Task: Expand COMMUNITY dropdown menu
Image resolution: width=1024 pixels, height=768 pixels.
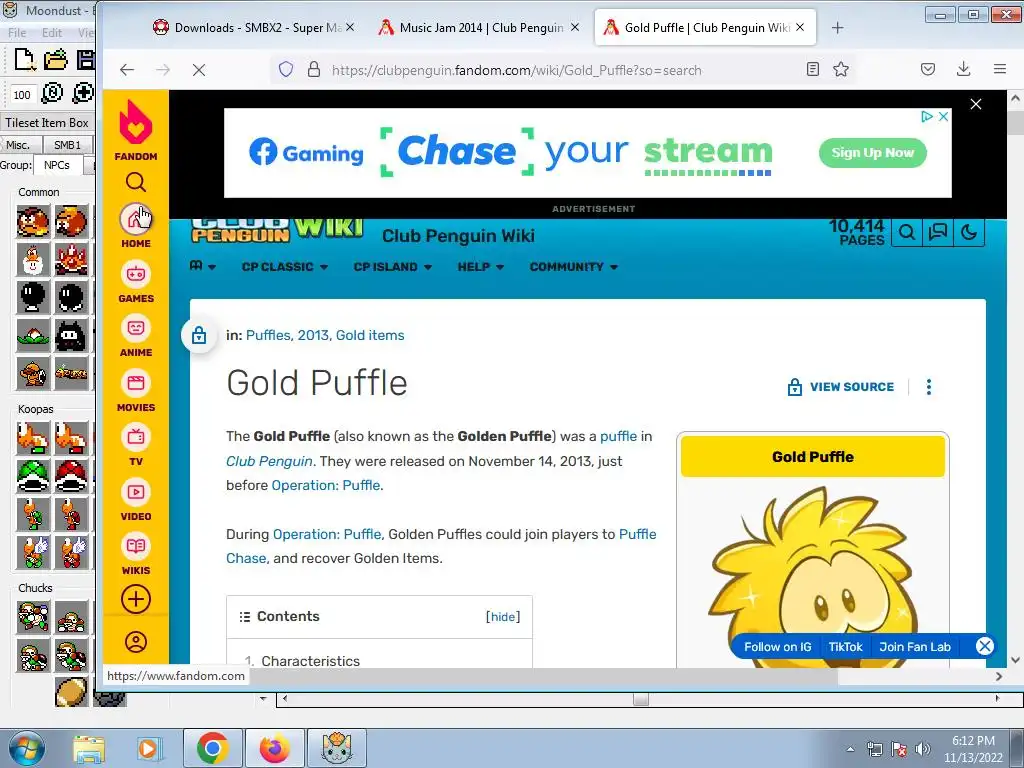Action: pos(573,266)
